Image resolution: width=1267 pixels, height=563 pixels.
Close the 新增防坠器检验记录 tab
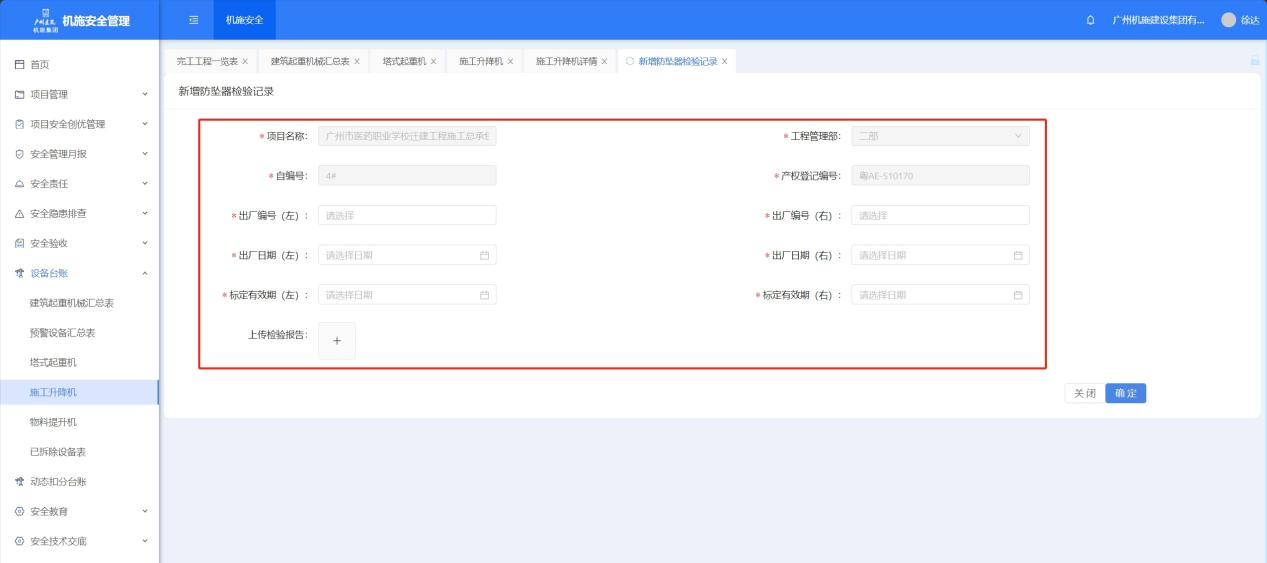pyautogui.click(x=724, y=61)
